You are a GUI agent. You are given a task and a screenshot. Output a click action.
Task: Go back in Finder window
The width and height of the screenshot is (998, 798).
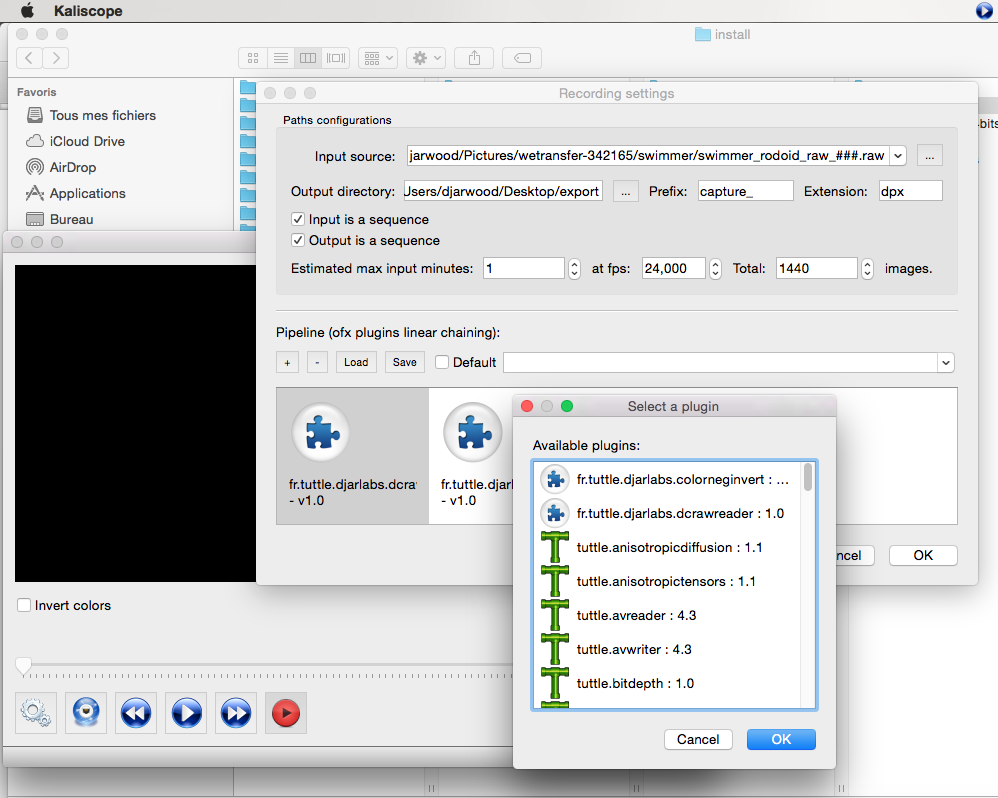[29, 58]
